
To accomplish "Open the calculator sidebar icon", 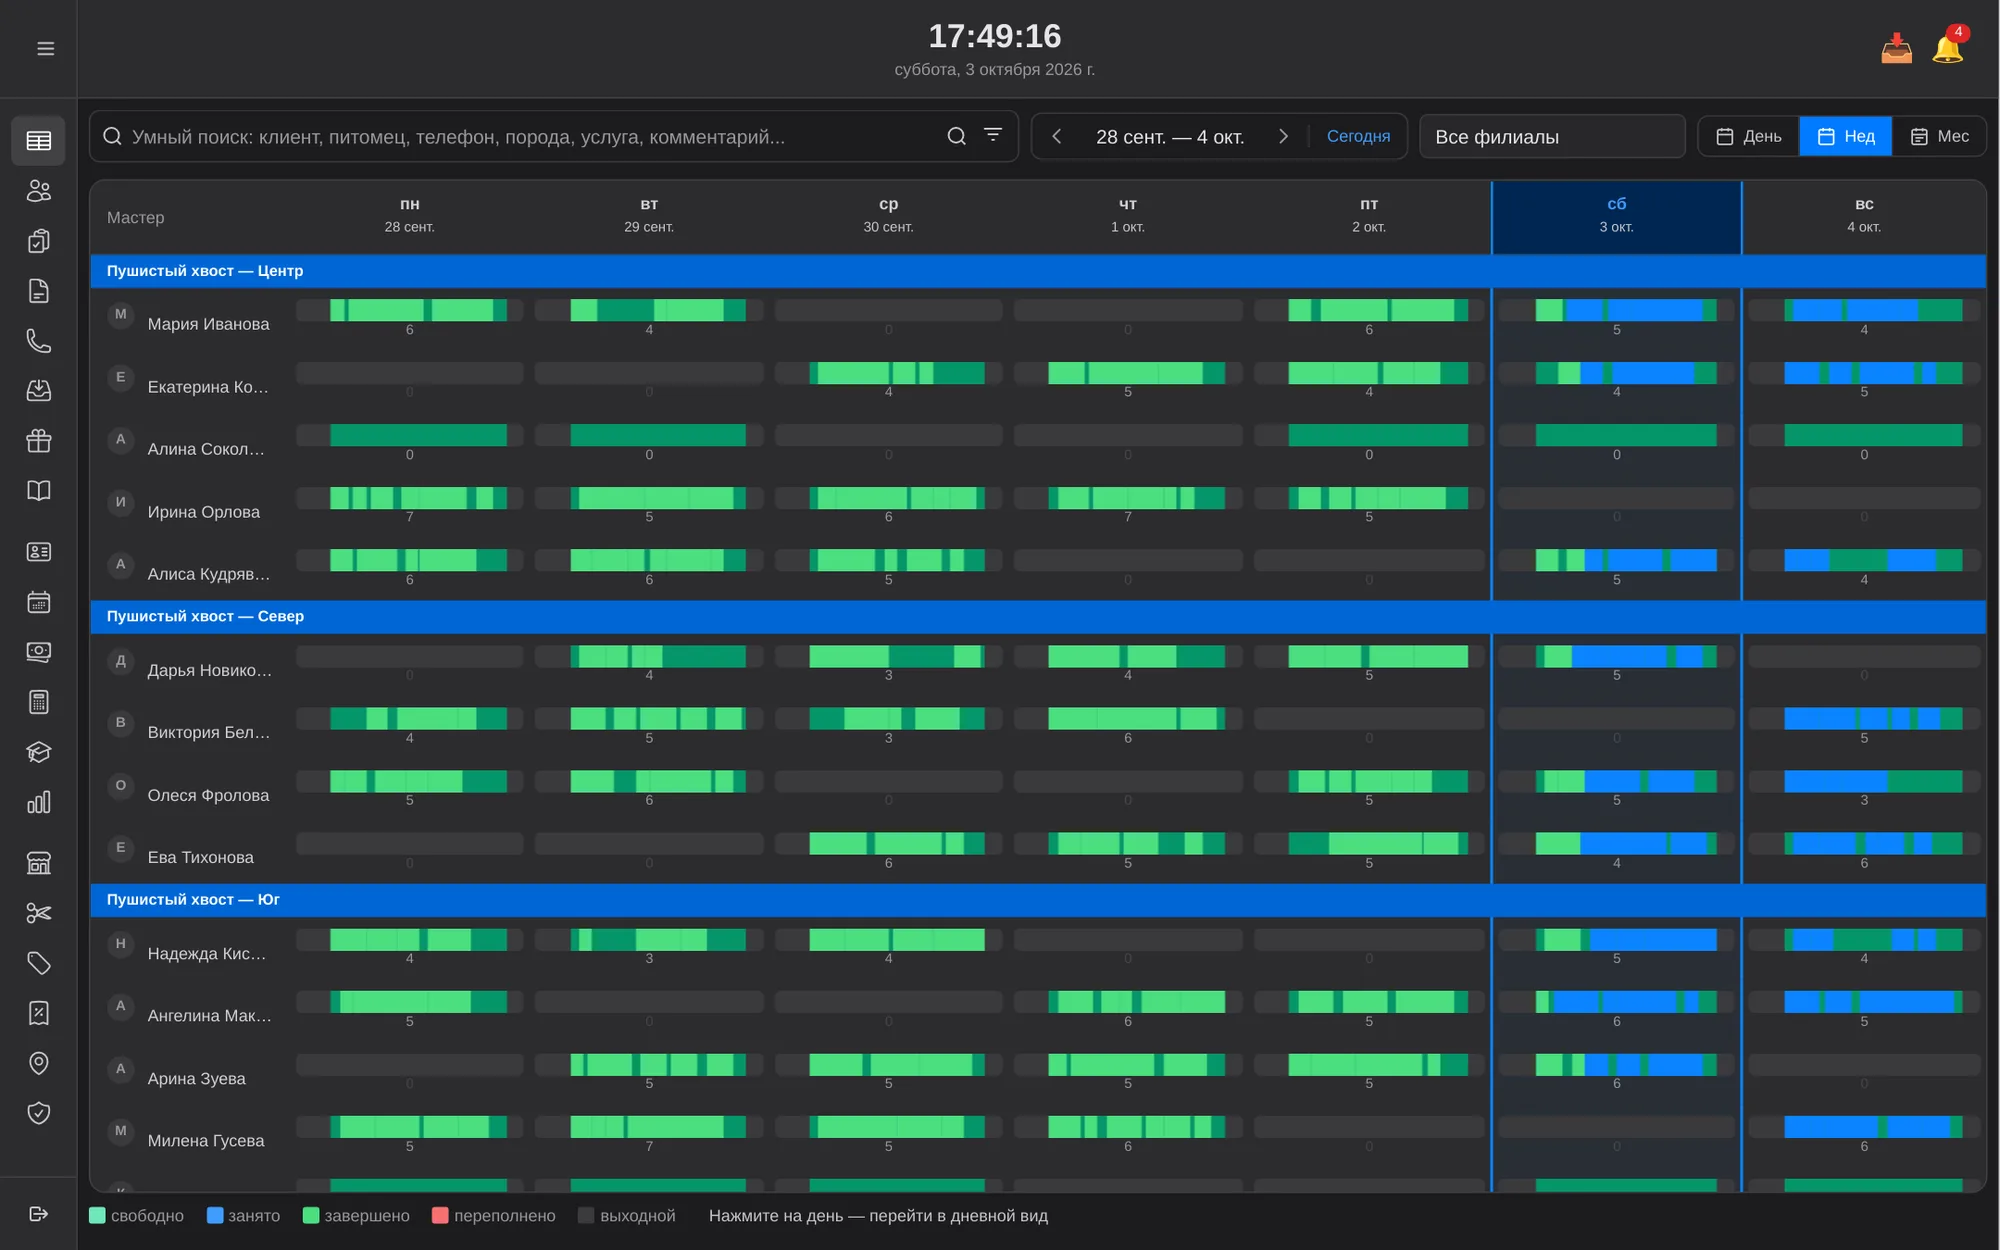I will (x=39, y=702).
